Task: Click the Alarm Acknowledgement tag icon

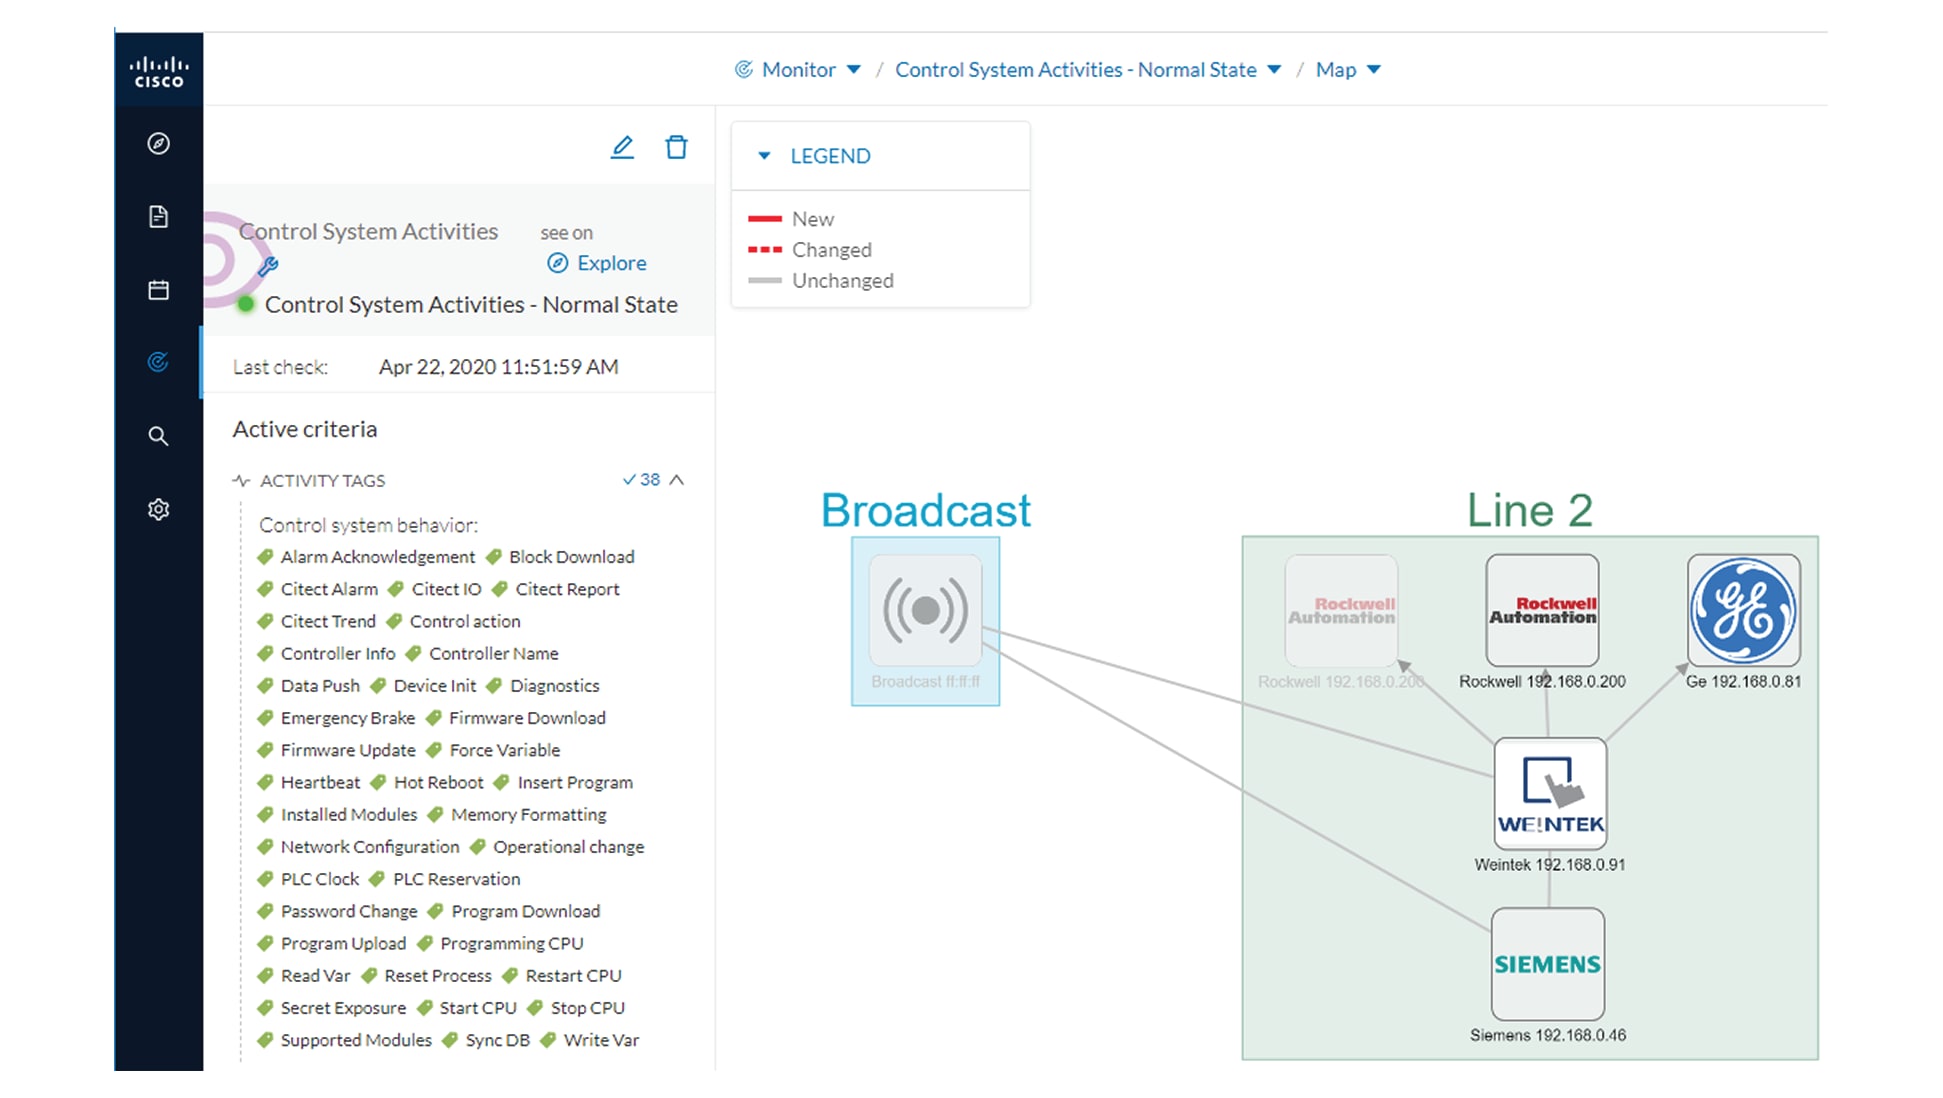Action: [265, 557]
